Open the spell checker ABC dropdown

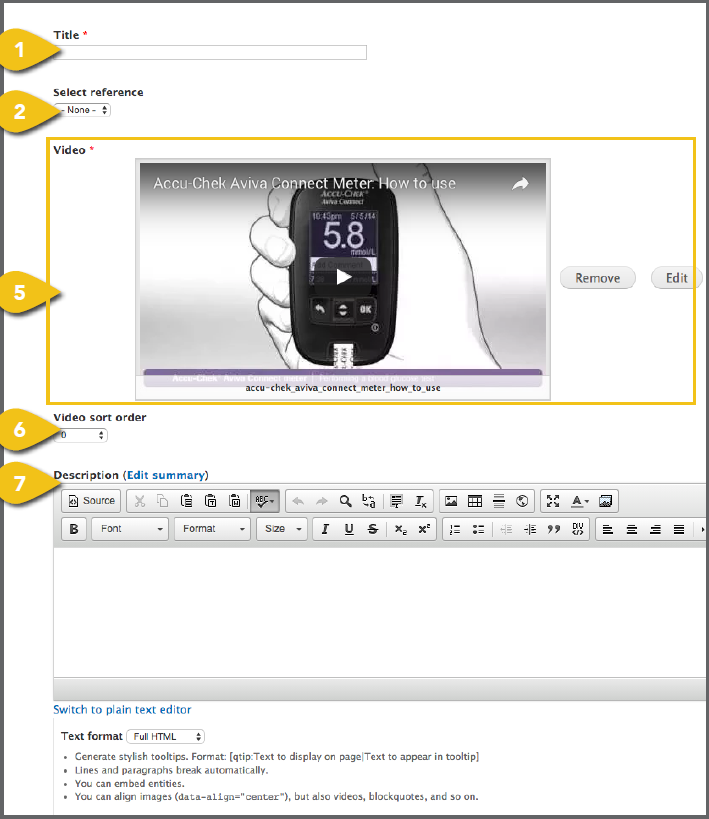265,501
